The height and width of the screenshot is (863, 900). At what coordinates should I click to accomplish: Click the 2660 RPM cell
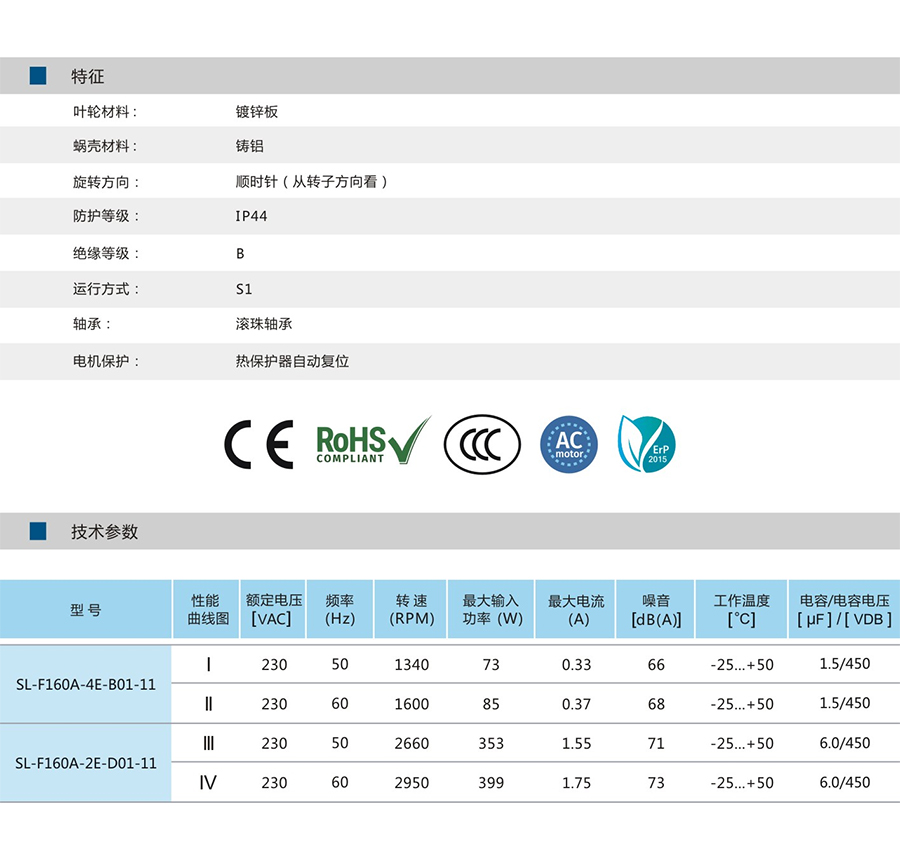tap(412, 744)
